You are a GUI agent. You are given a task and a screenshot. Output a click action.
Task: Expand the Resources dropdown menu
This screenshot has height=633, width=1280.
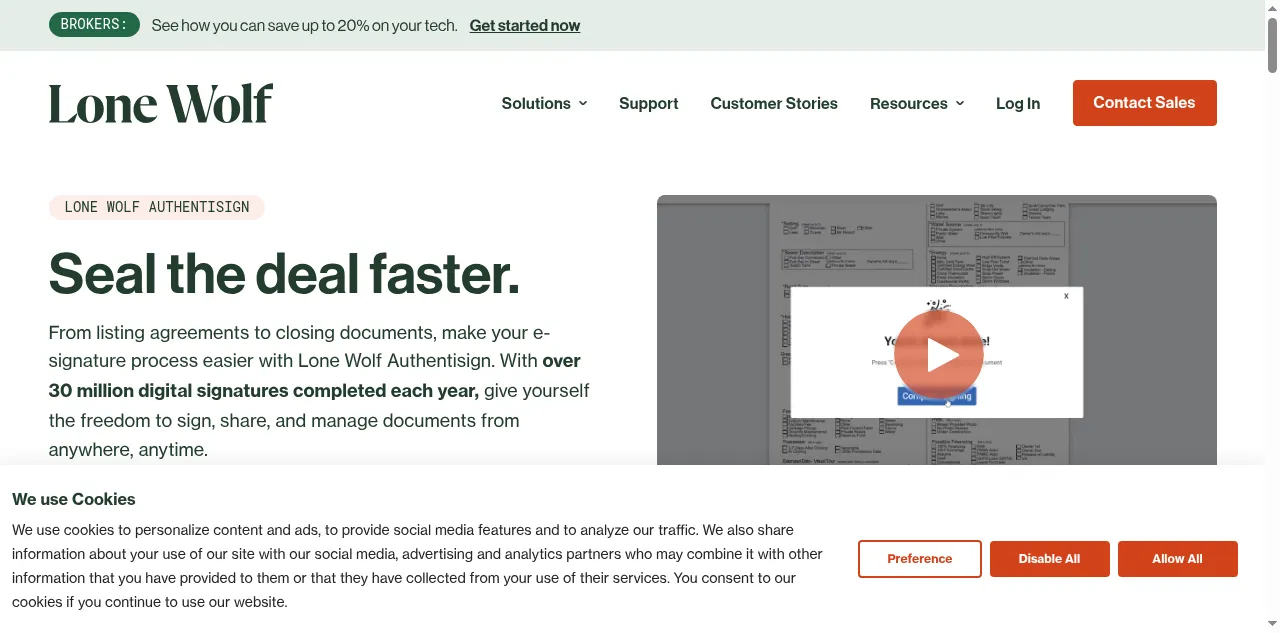click(x=917, y=103)
